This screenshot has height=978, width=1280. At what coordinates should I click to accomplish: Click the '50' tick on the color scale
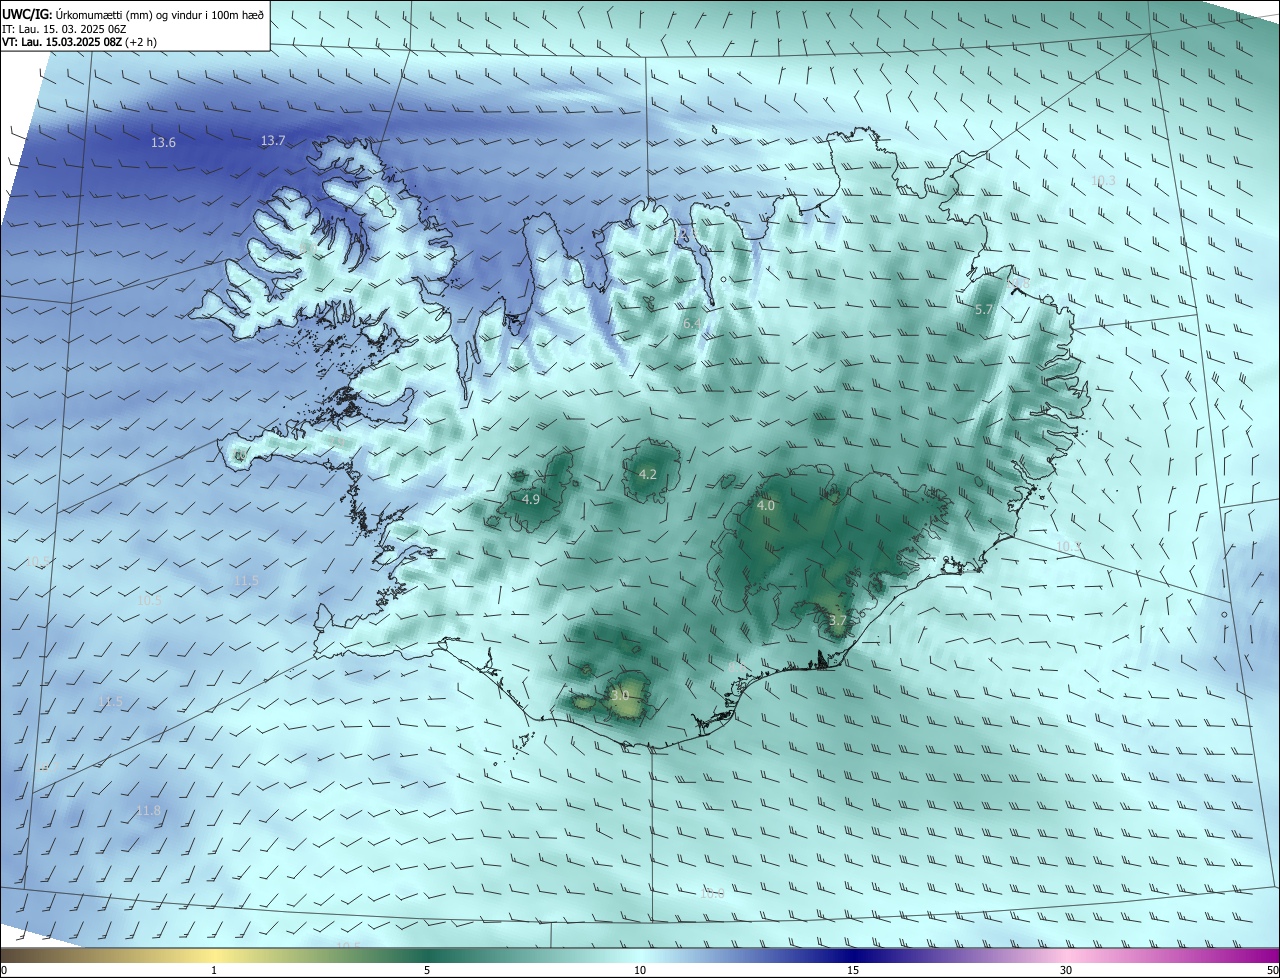(1272, 970)
